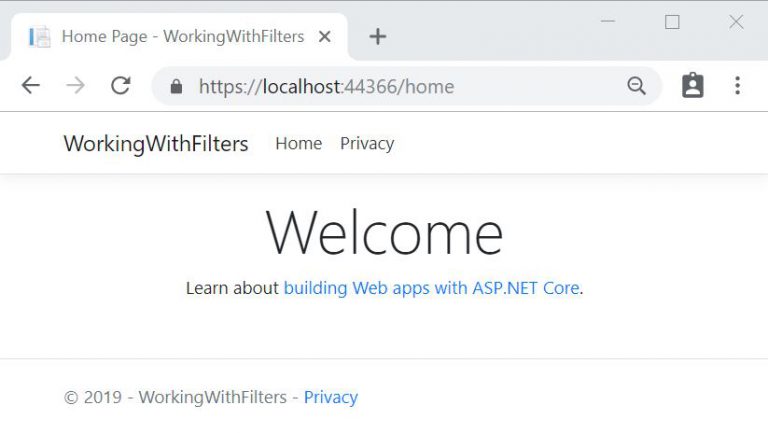Screen dimensions: 768x433
Task: Open zoom options magnifier in address bar
Action: click(x=636, y=87)
